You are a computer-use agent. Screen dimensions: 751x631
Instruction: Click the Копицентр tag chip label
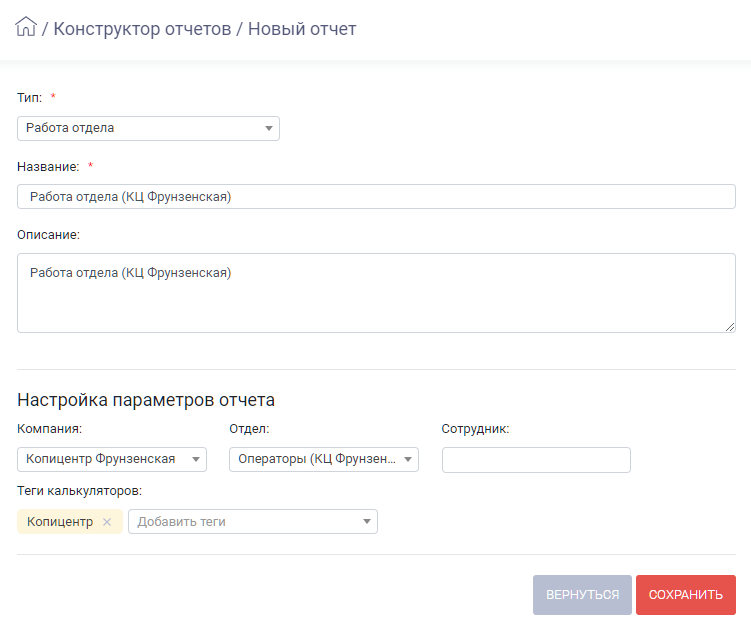pos(60,522)
